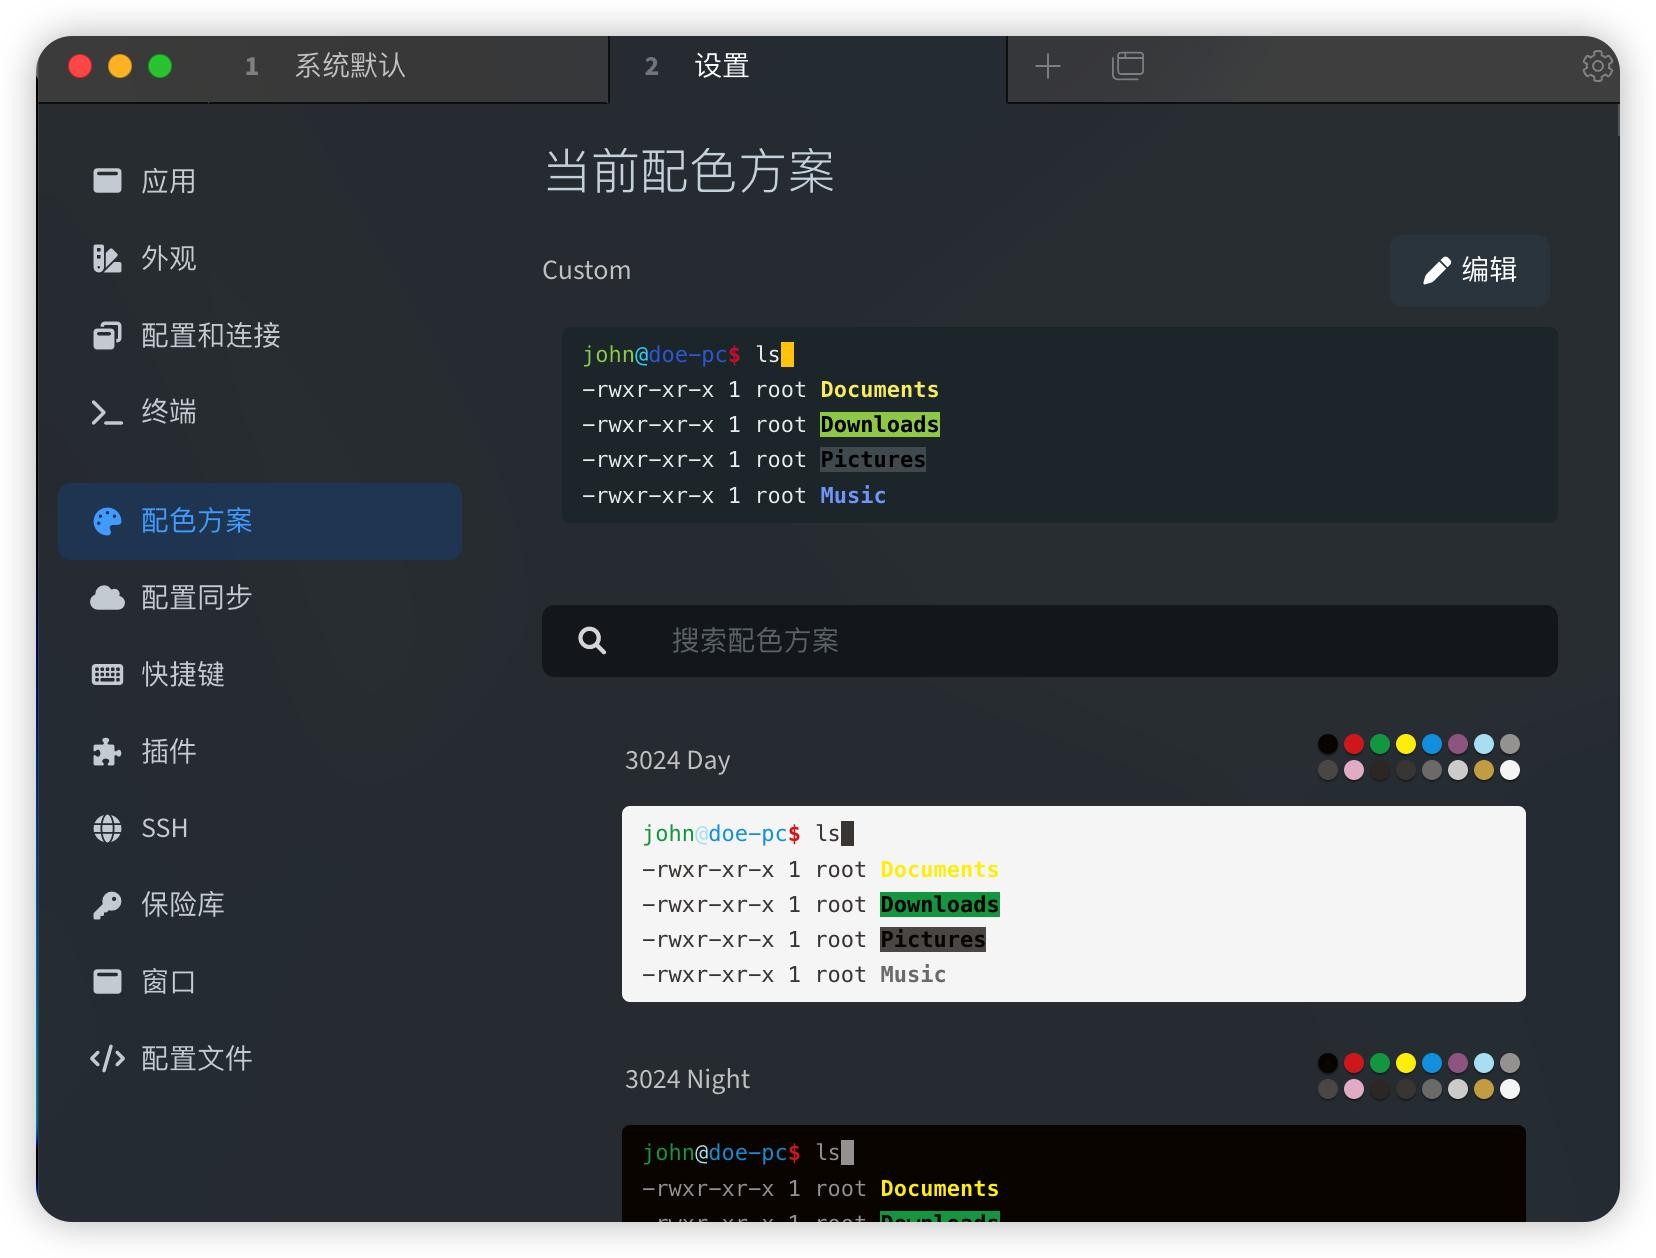The width and height of the screenshot is (1656, 1258).
Task: Select the 终端 terminal prompt icon
Action: (x=107, y=412)
